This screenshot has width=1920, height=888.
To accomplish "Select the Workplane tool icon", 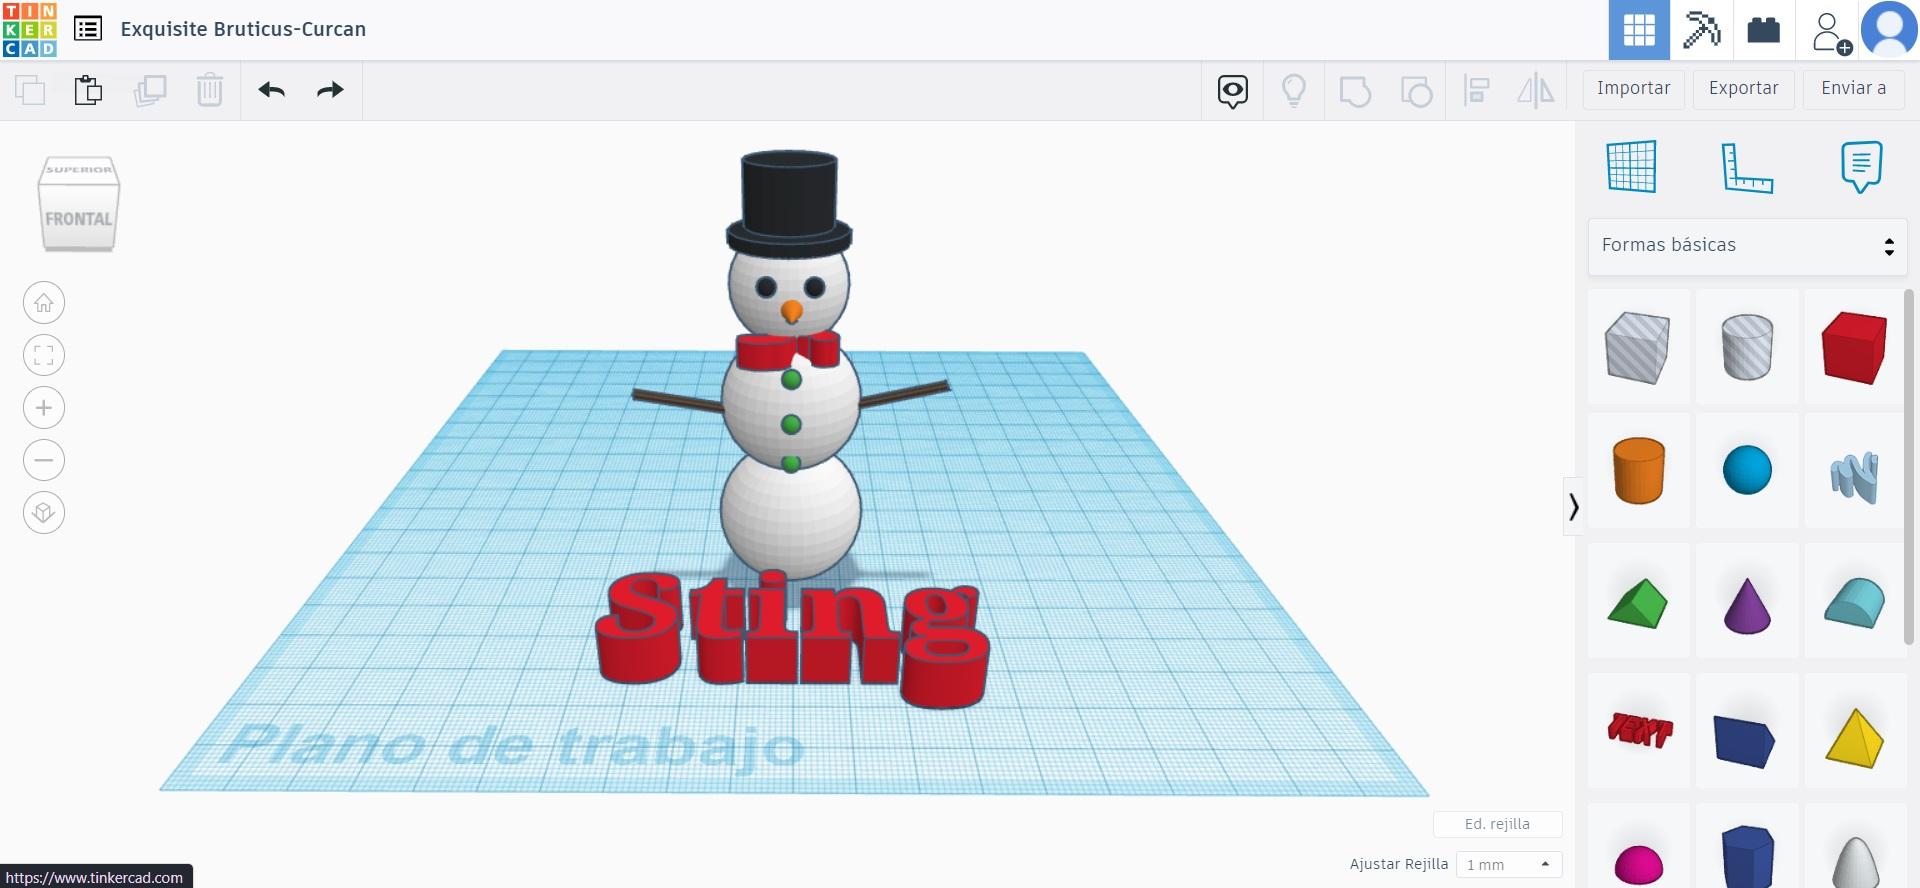I will (1632, 166).
